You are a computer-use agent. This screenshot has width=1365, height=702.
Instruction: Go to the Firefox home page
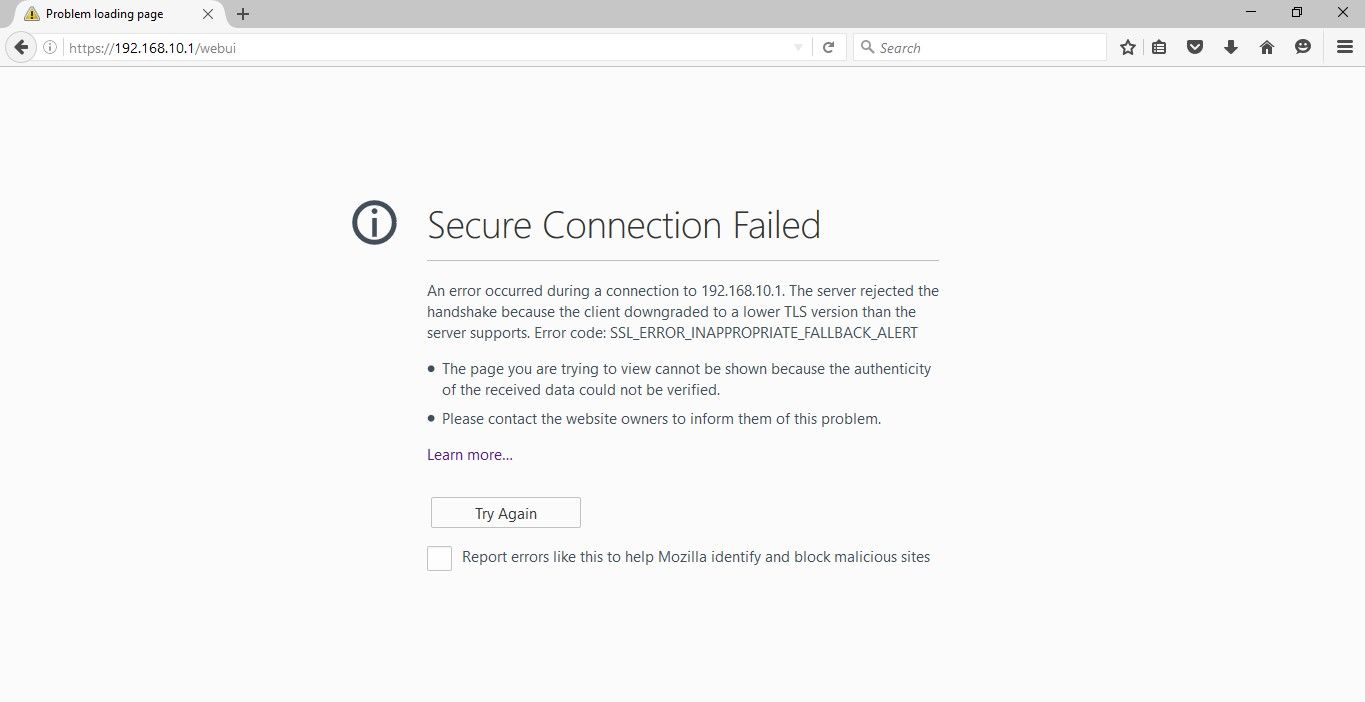click(x=1267, y=47)
